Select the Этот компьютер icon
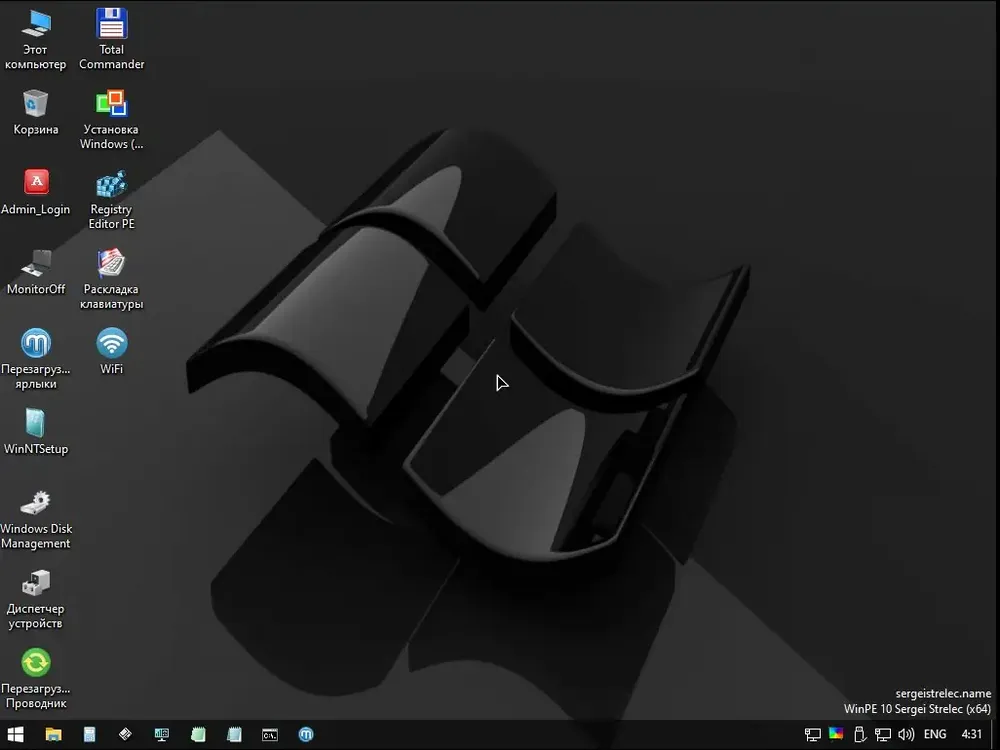 [36, 40]
